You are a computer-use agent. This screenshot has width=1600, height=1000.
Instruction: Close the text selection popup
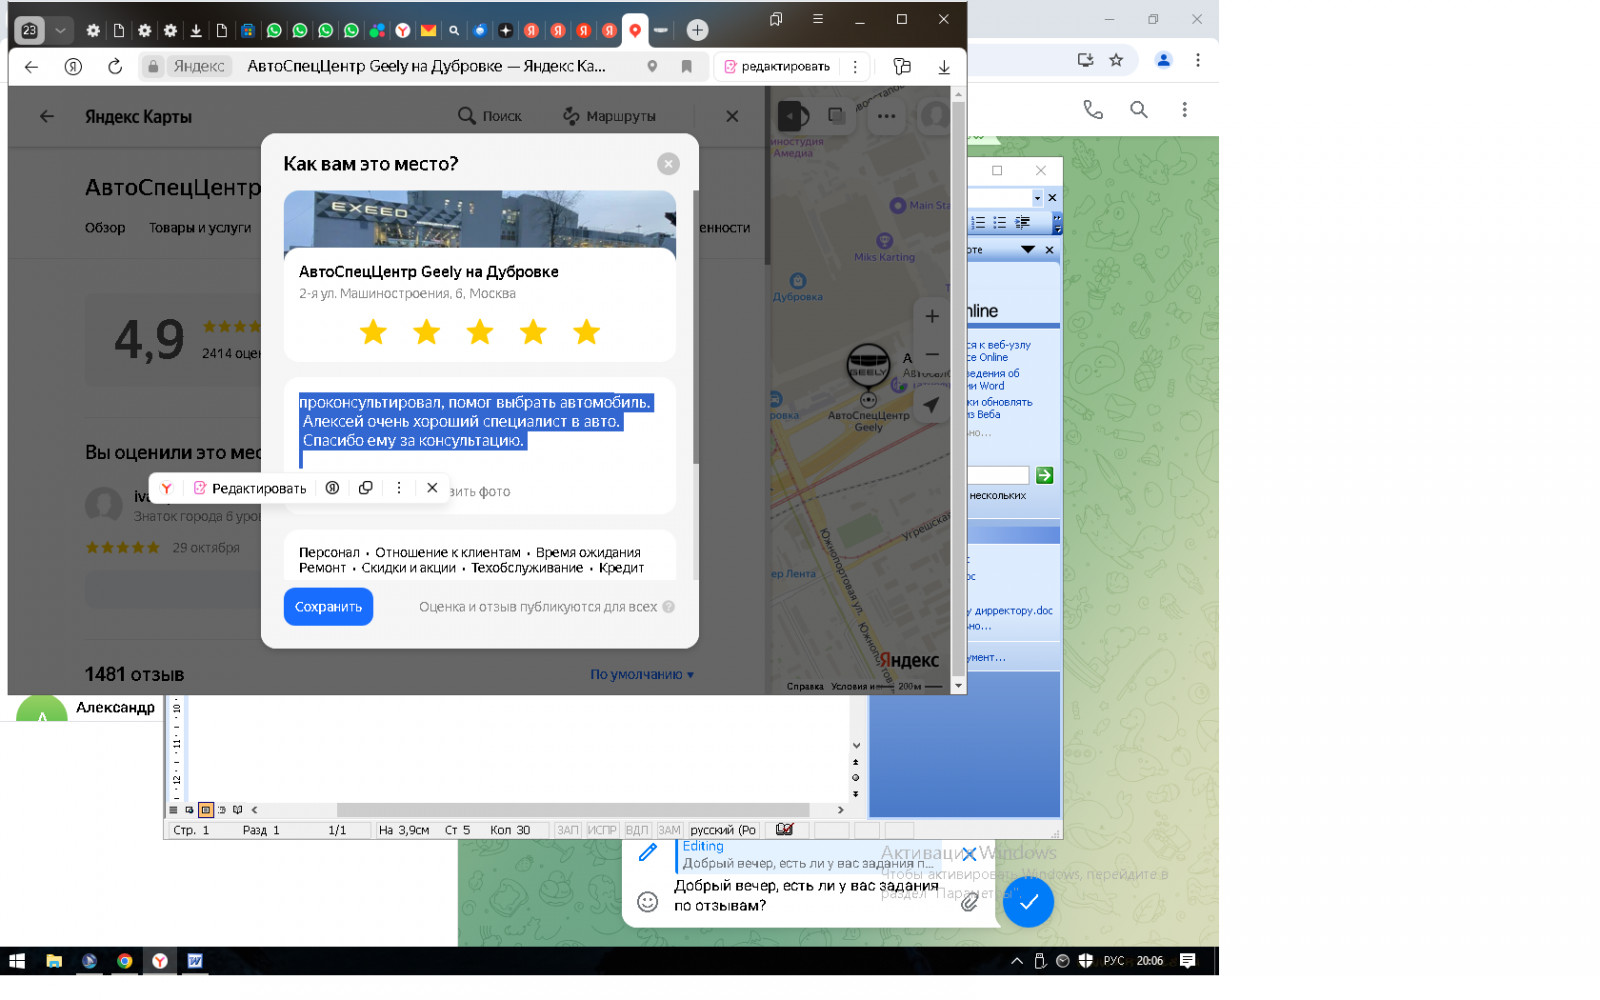[x=432, y=488]
